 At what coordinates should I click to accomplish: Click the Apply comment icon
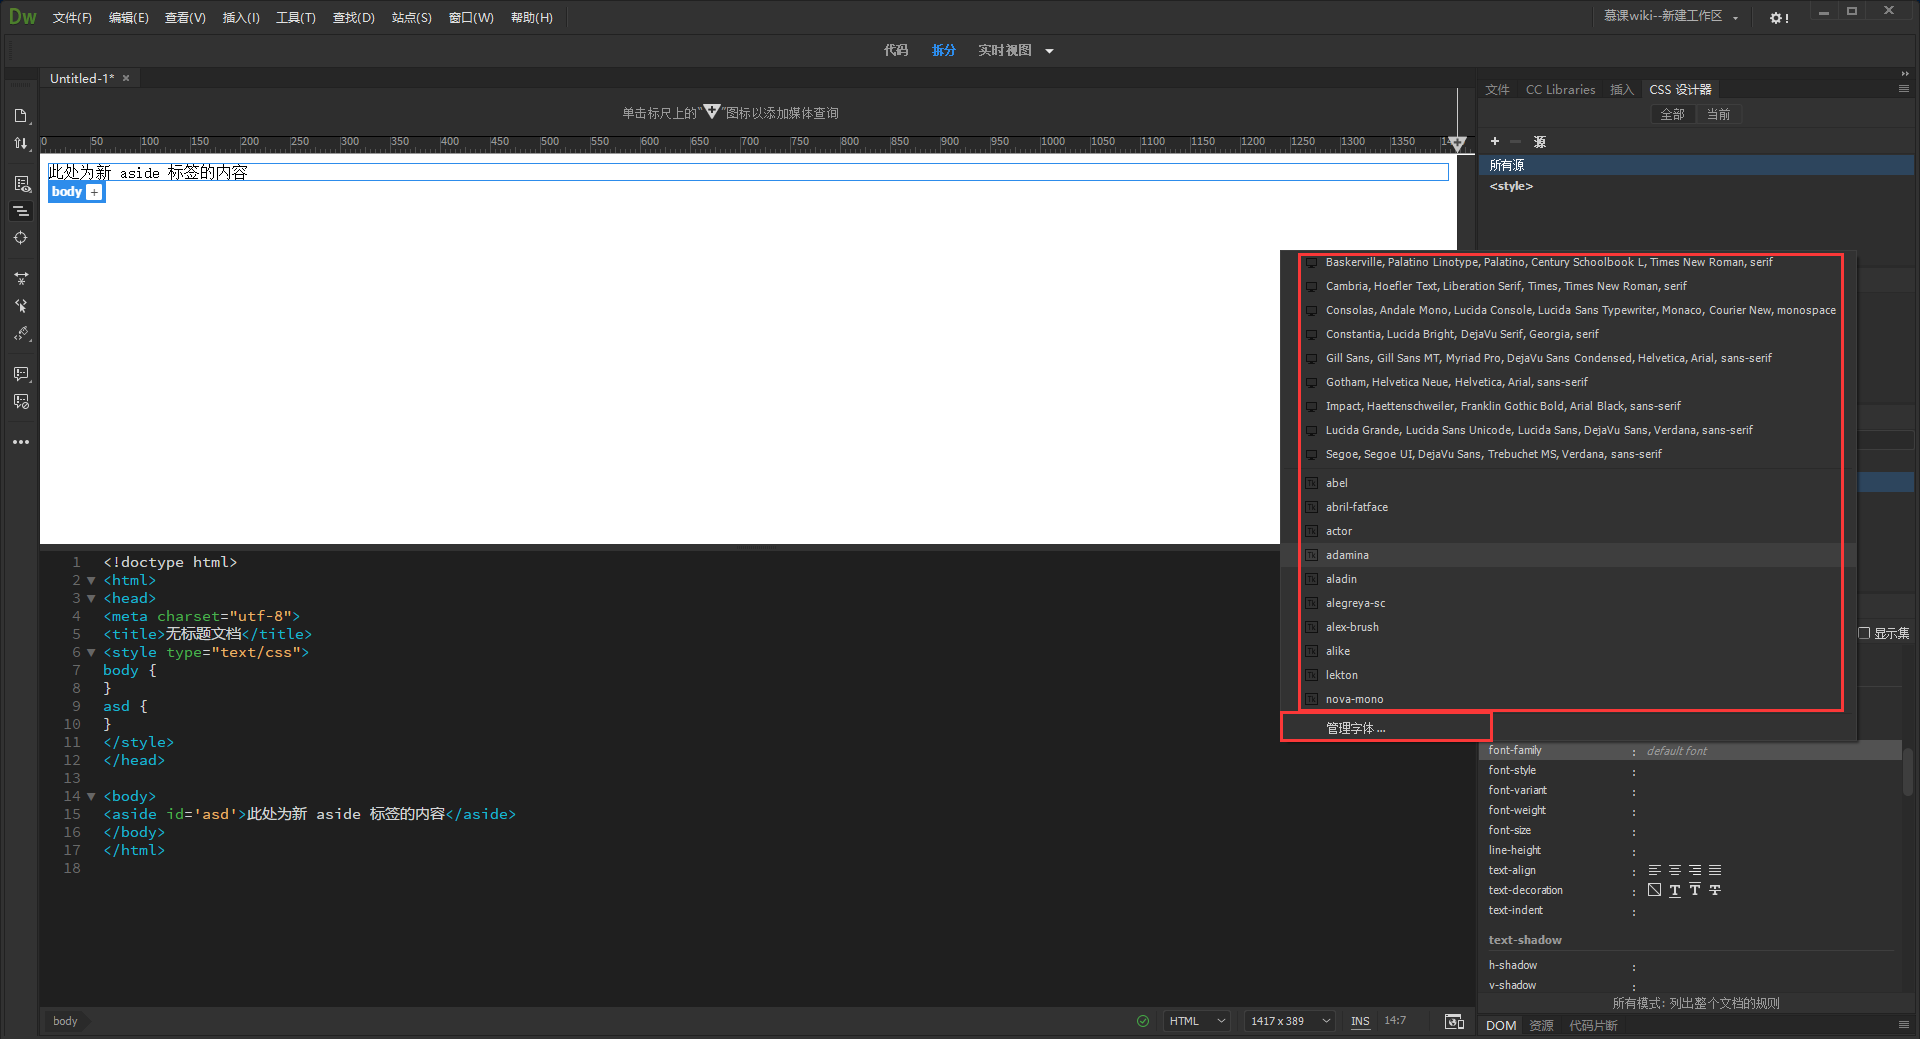(20, 374)
